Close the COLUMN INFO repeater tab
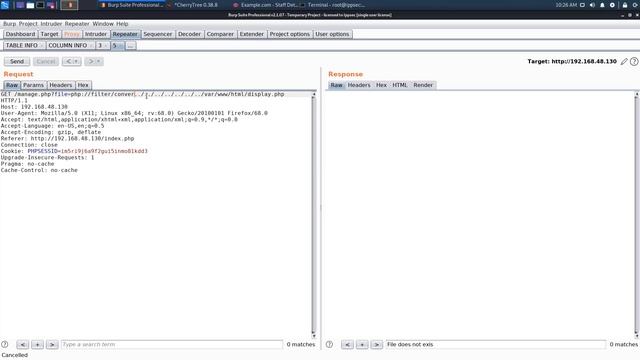Image resolution: width=640 pixels, height=360 pixels. pos(91,46)
